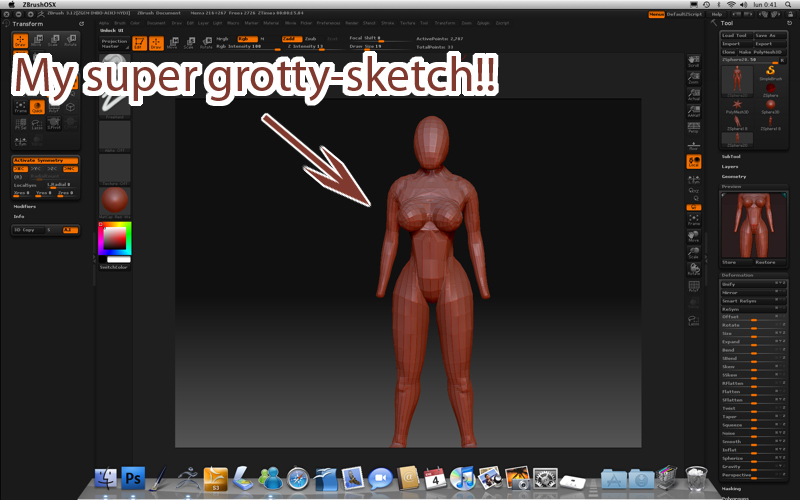
Task: Toggle Y axis symmetry button
Action: pos(36,169)
